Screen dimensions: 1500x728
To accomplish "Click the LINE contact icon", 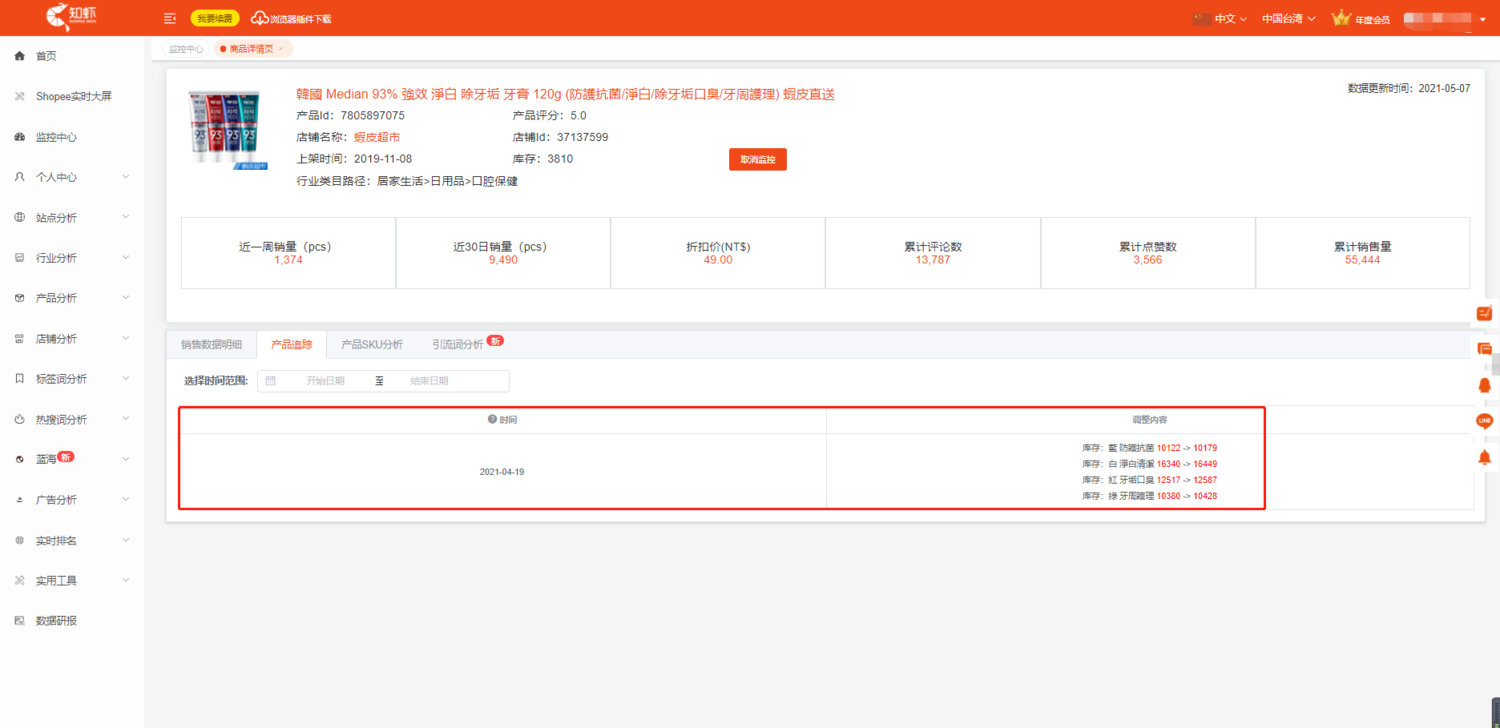I will [1484, 421].
